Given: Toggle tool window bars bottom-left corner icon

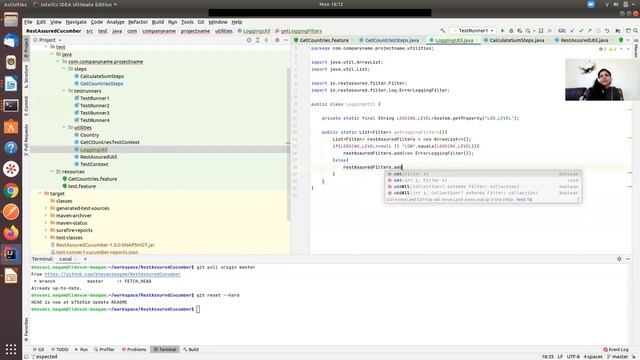Looking at the screenshot, I should [x=27, y=356].
